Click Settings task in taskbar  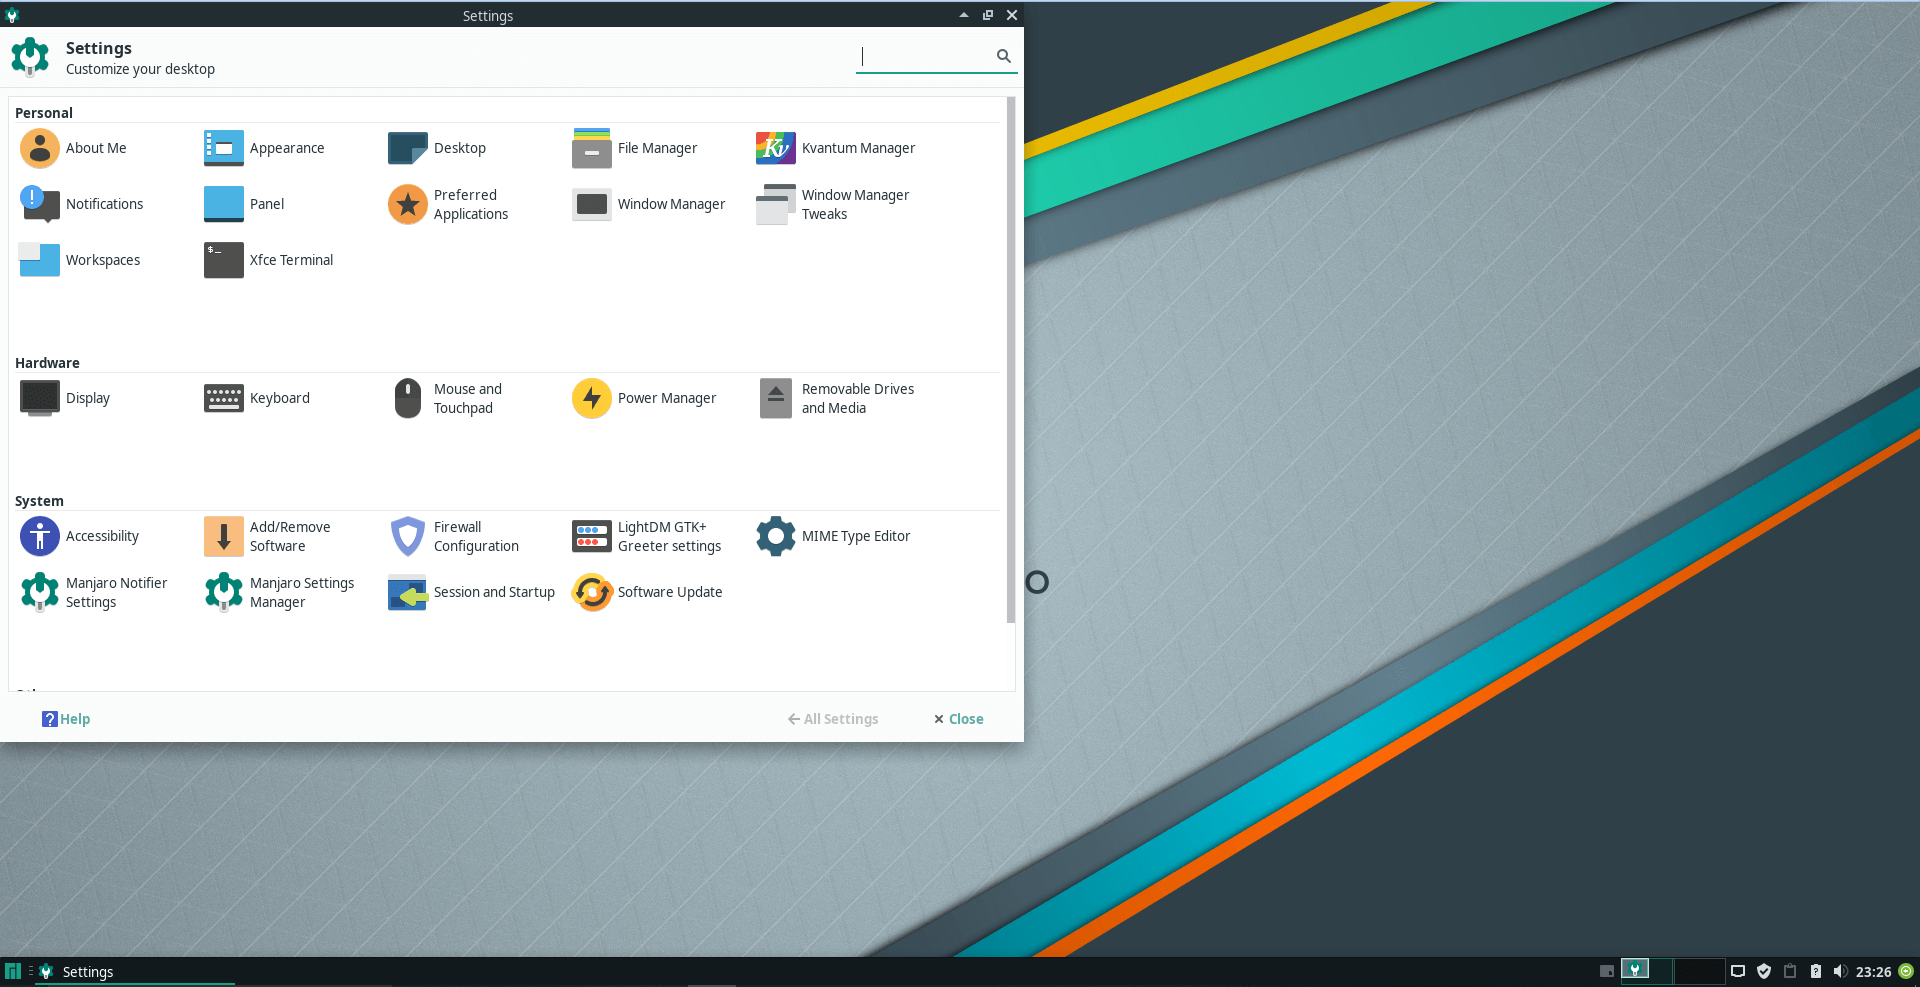pyautogui.click(x=135, y=972)
